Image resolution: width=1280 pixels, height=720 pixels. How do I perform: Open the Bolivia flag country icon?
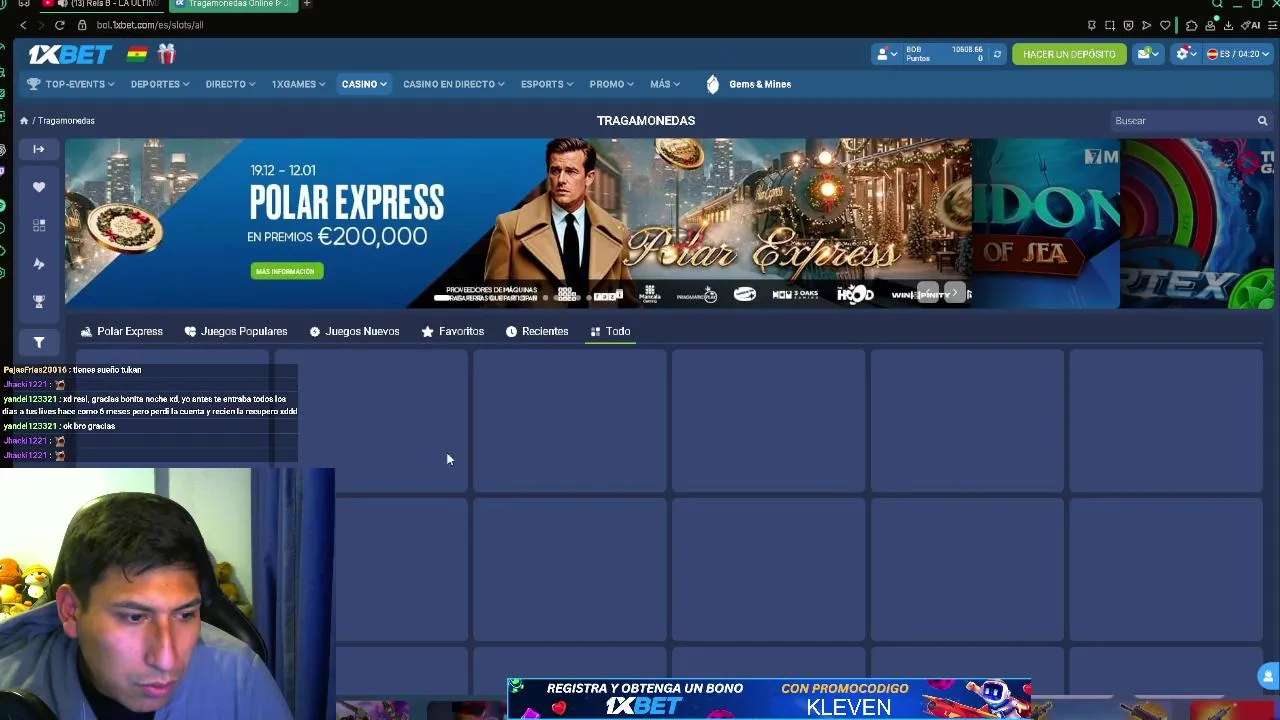coord(137,54)
